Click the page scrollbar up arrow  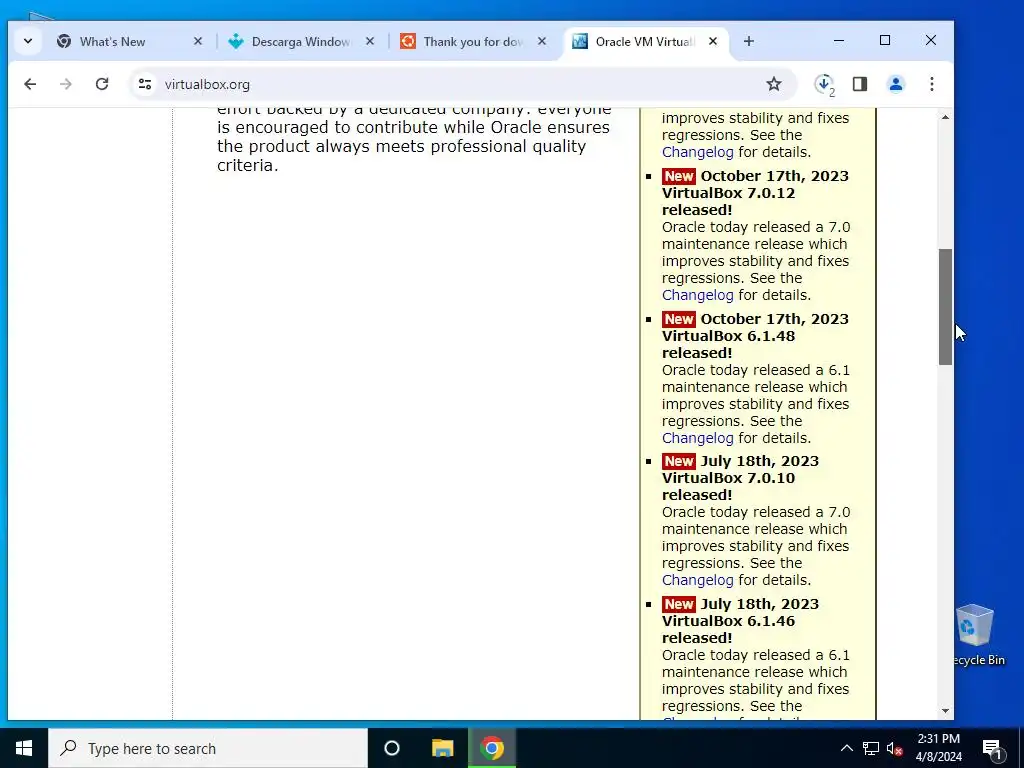click(x=945, y=118)
